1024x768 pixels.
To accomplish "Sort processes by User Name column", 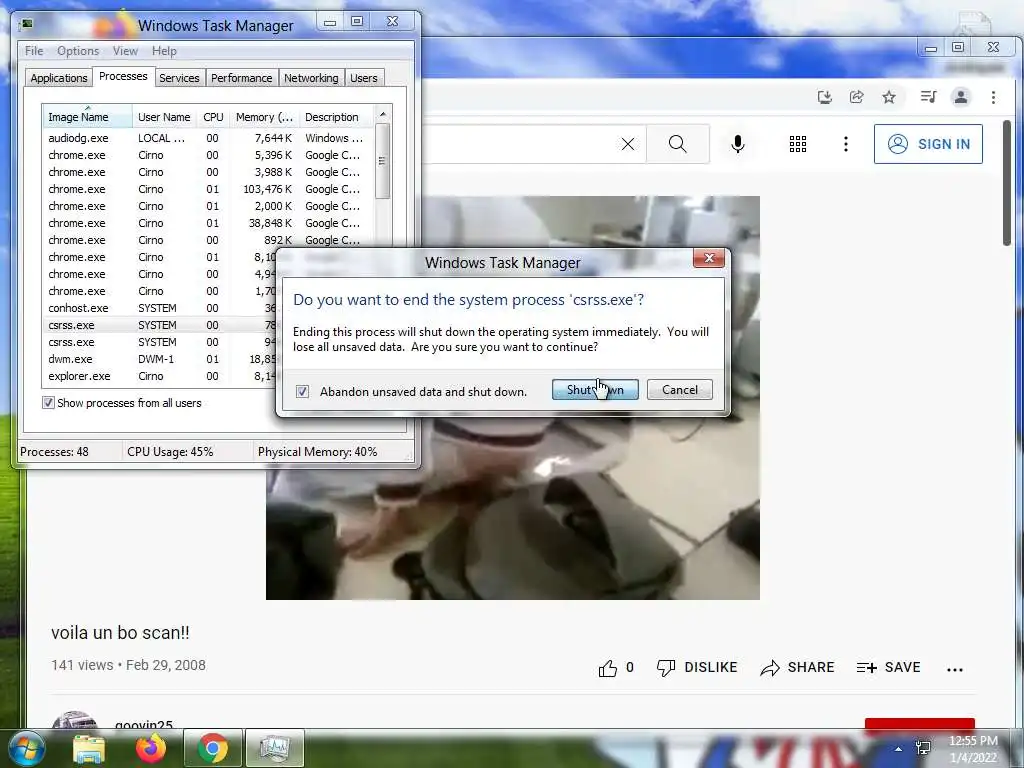I will (164, 117).
